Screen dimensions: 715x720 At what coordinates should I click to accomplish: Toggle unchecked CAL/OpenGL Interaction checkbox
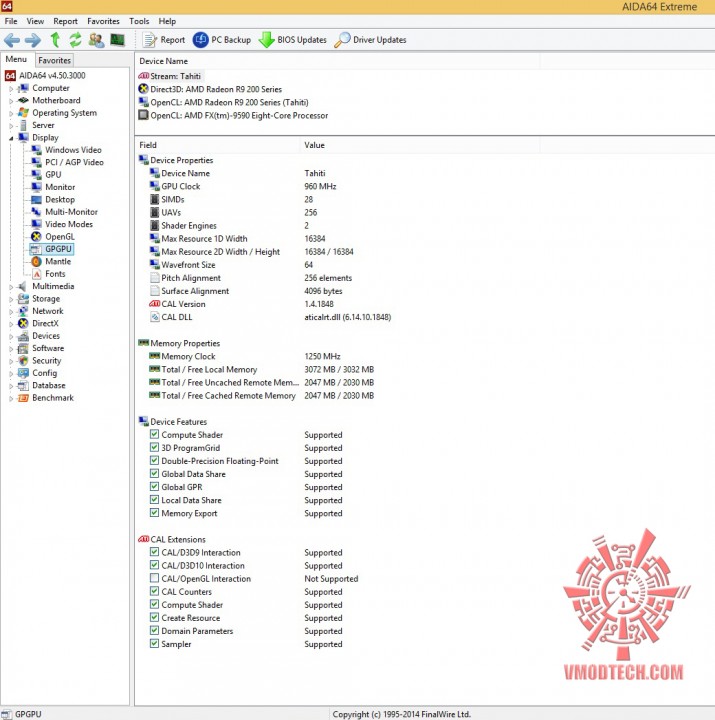[154, 578]
